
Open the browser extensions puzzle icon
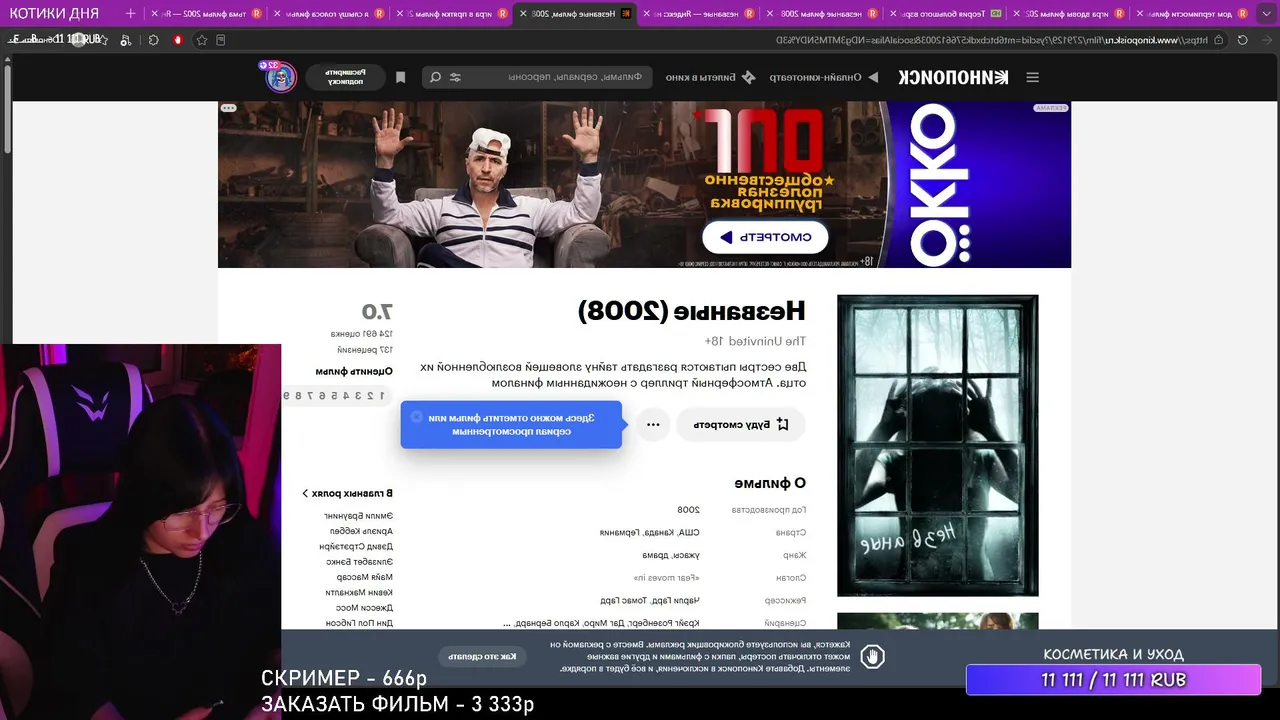click(x=153, y=40)
